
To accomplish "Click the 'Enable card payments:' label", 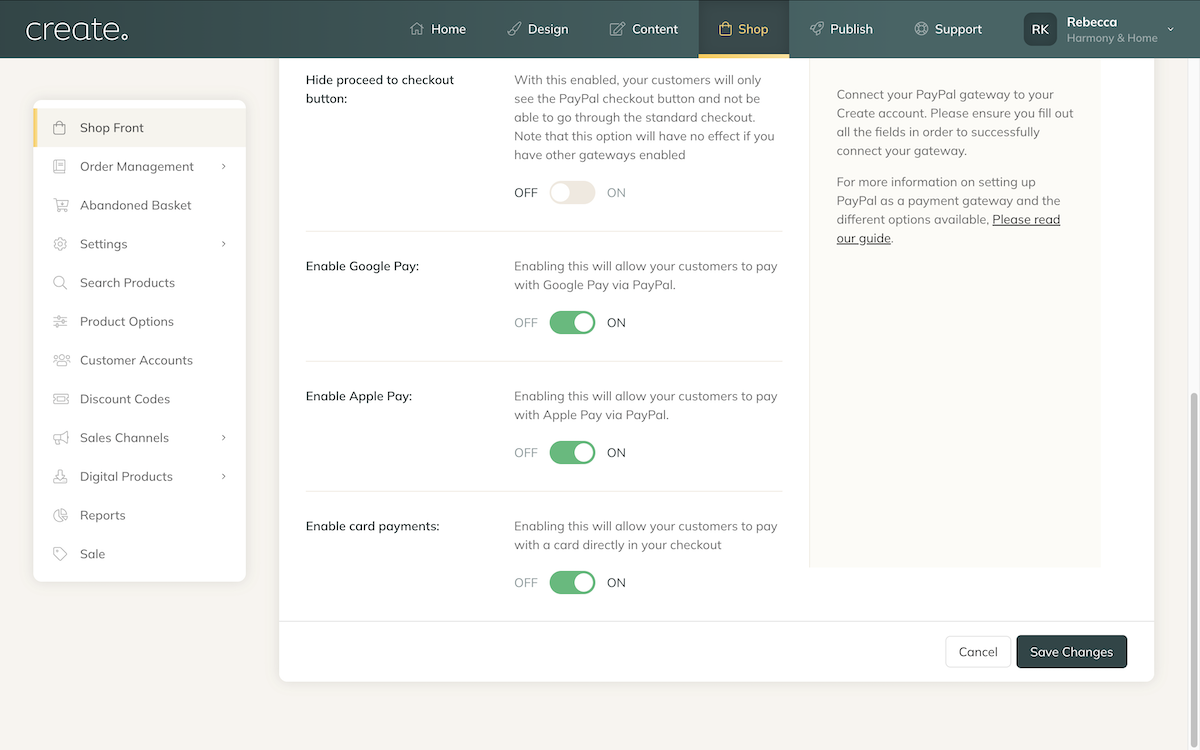I will [373, 526].
